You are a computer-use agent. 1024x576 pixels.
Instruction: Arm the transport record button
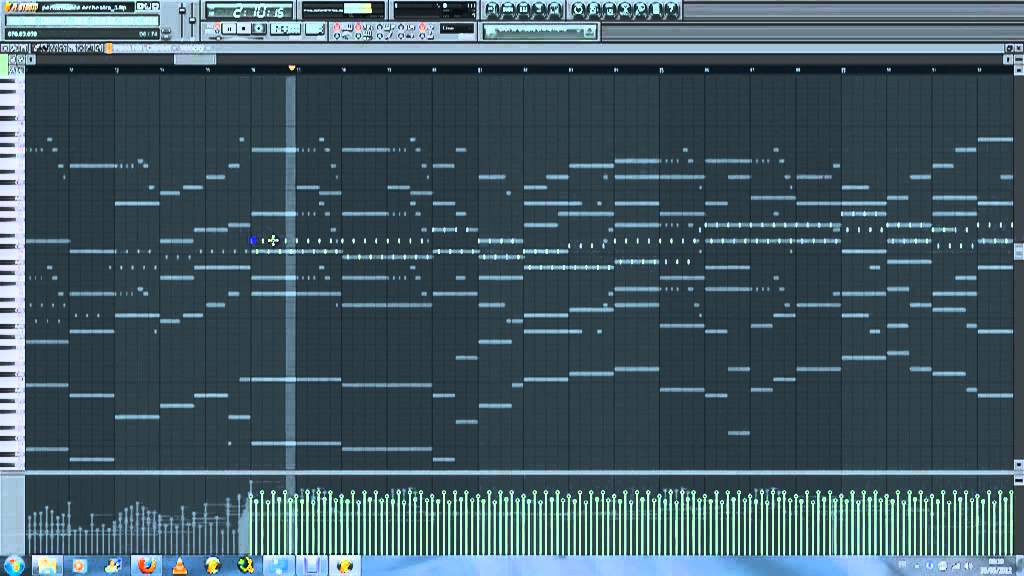coord(259,29)
